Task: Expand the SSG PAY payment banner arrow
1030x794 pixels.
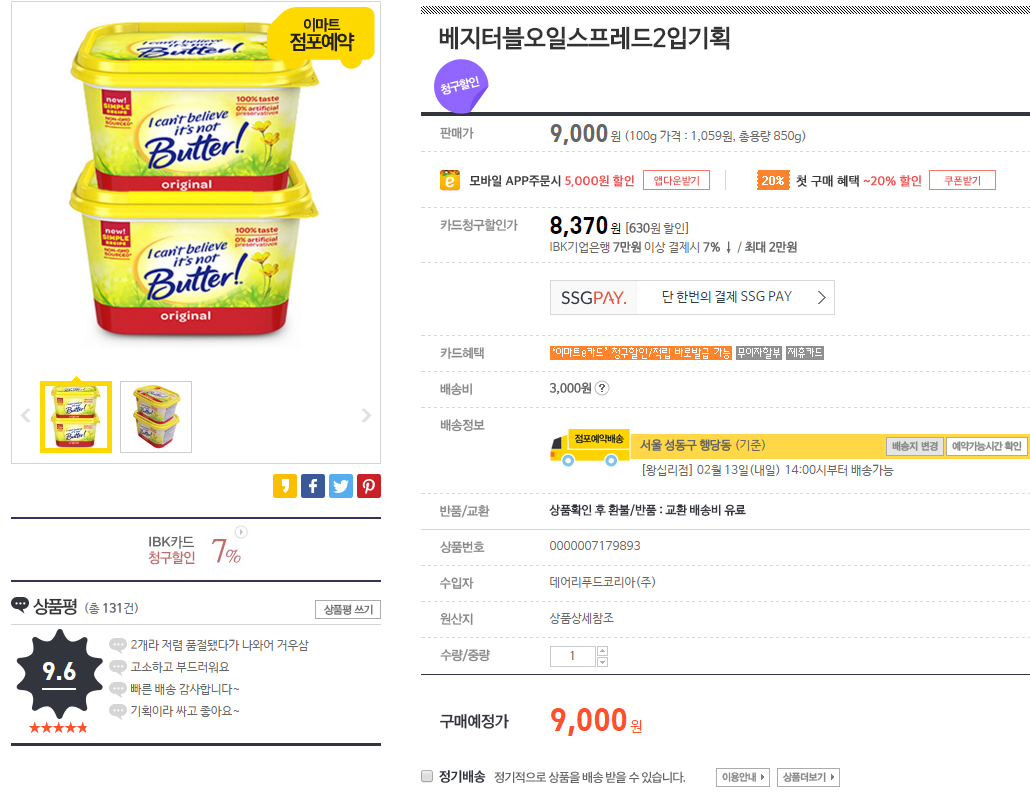Action: [x=821, y=297]
